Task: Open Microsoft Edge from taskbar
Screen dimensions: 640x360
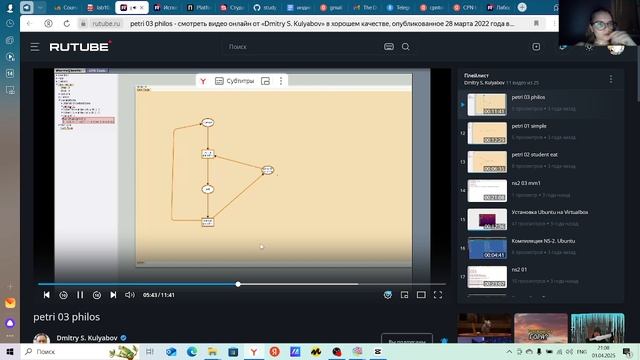Action: point(191,351)
